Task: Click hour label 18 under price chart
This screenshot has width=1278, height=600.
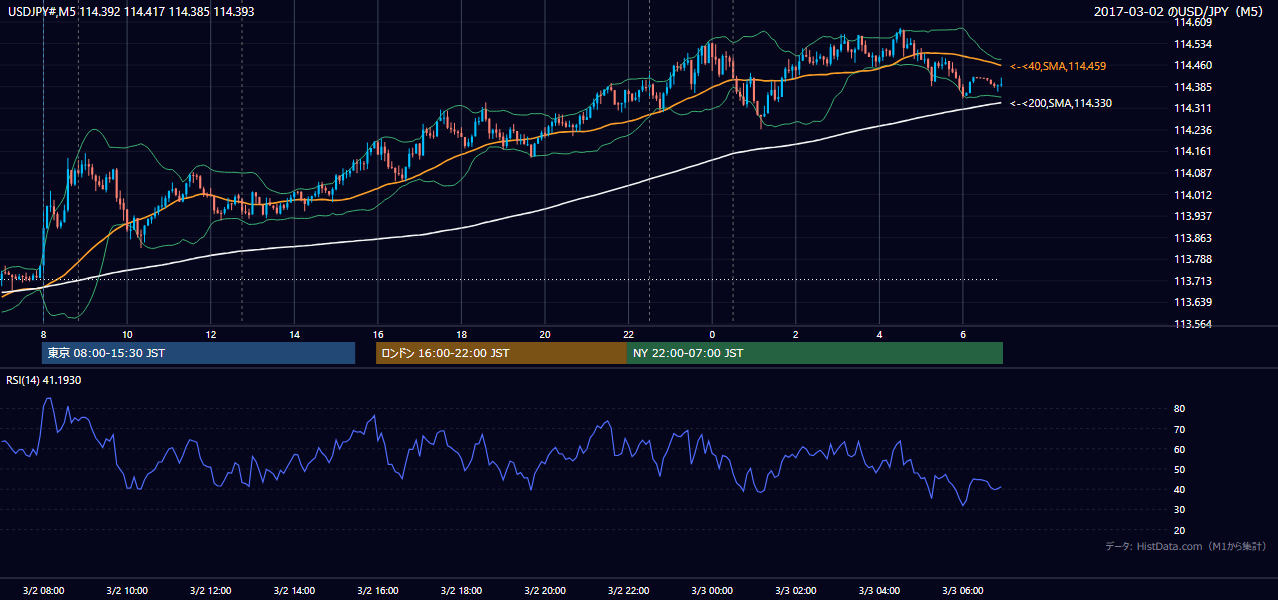Action: coord(461,334)
